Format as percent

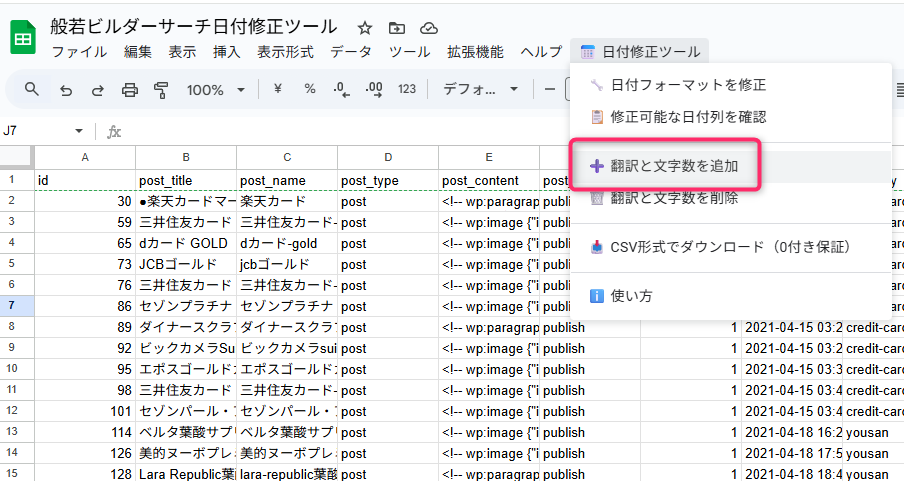[310, 89]
